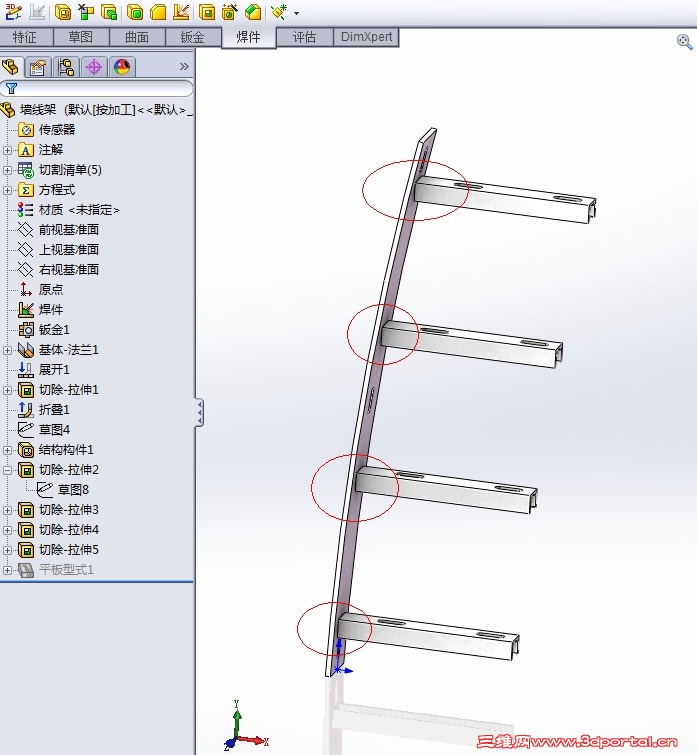Expand the 注解 folder
The image size is (697, 755).
point(7,150)
